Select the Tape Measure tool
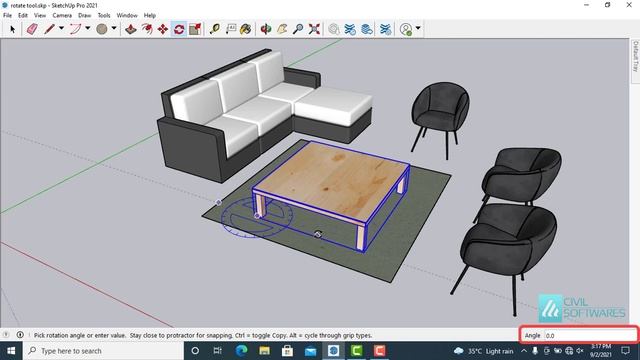 215,29
